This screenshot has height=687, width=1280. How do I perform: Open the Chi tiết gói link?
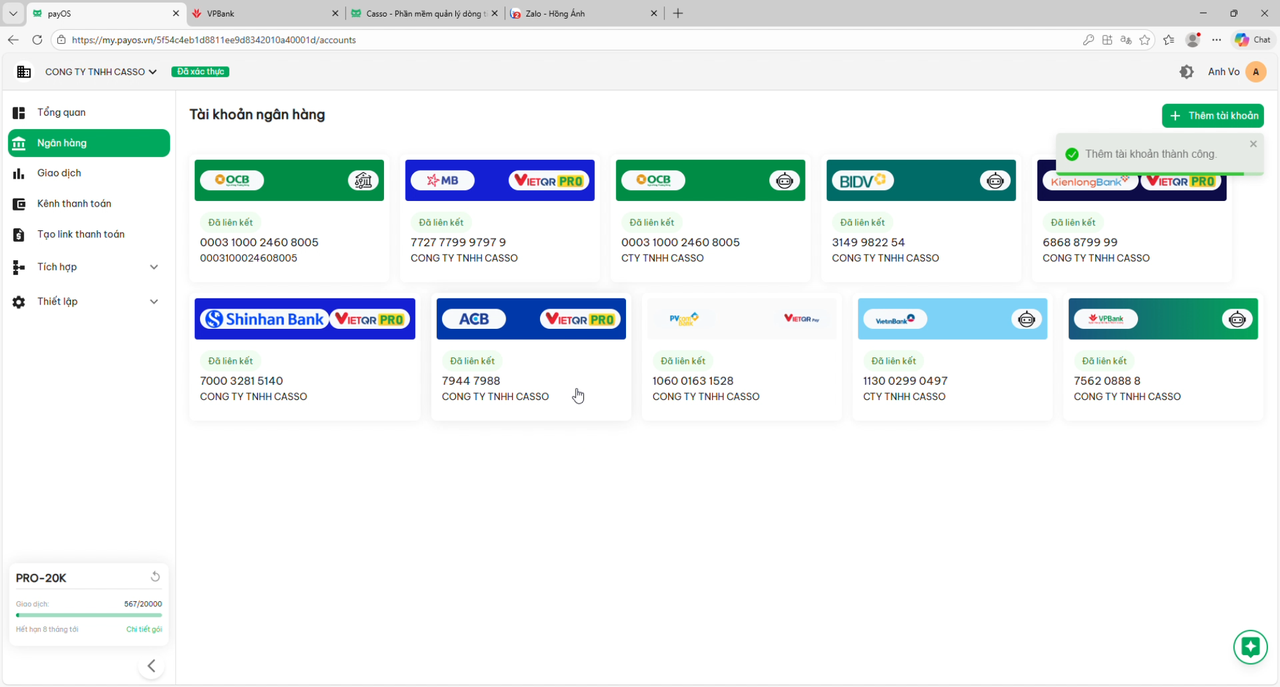pyautogui.click(x=143, y=628)
